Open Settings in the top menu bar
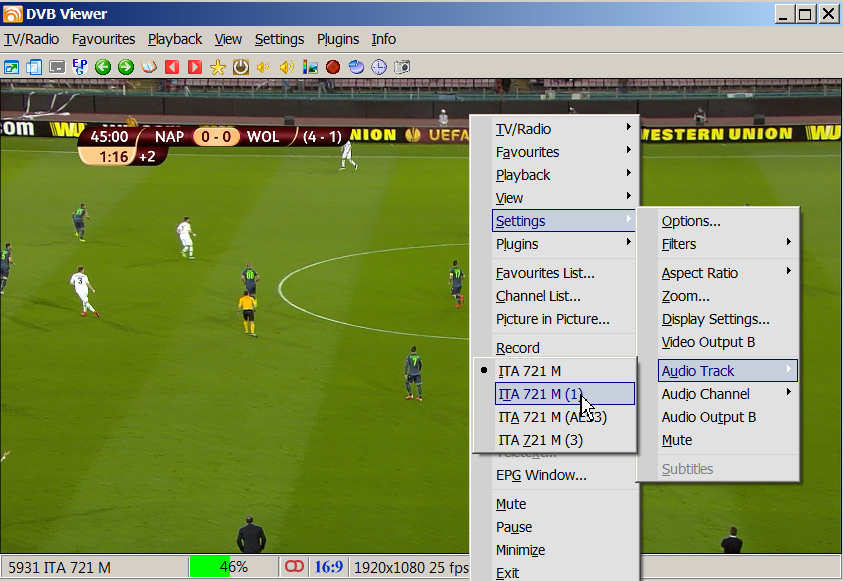 [x=279, y=39]
